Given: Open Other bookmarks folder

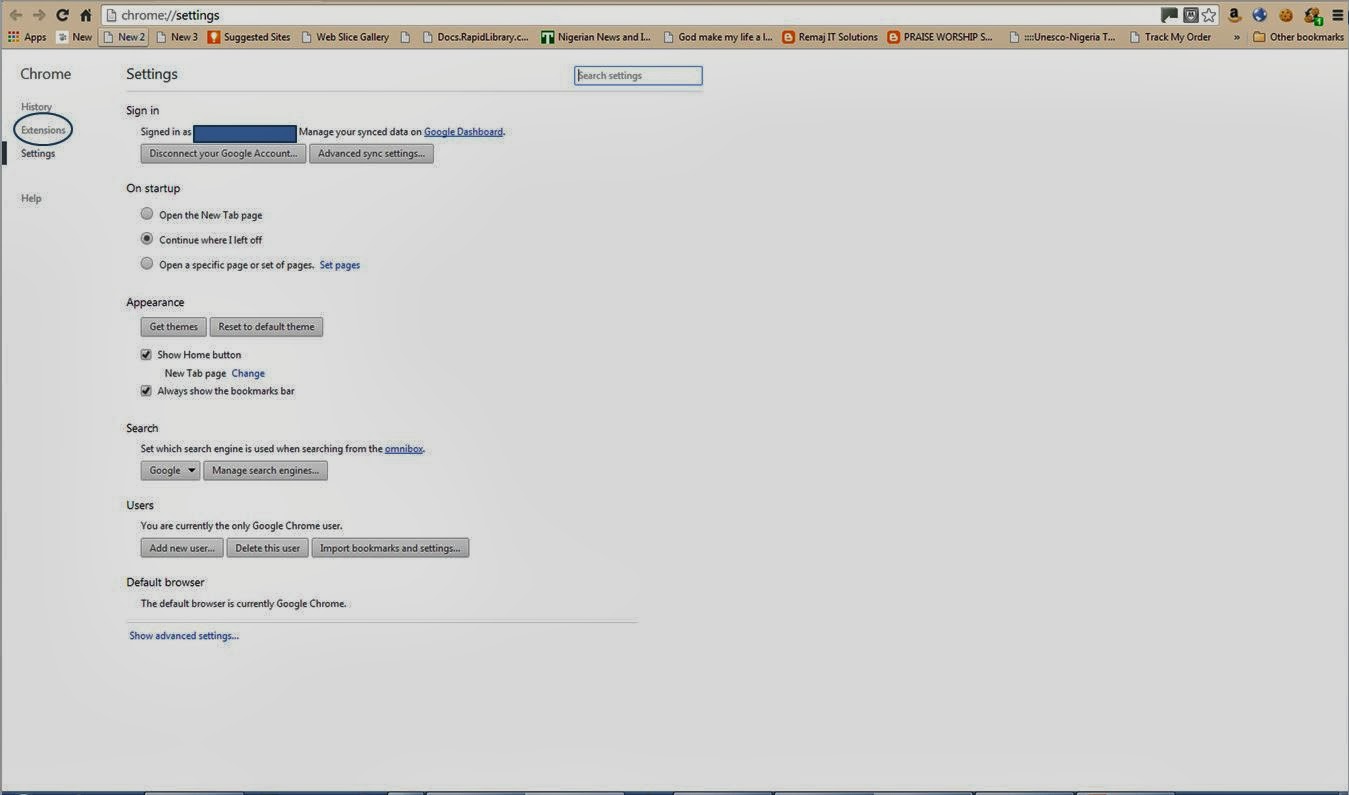Looking at the screenshot, I should click(1298, 37).
